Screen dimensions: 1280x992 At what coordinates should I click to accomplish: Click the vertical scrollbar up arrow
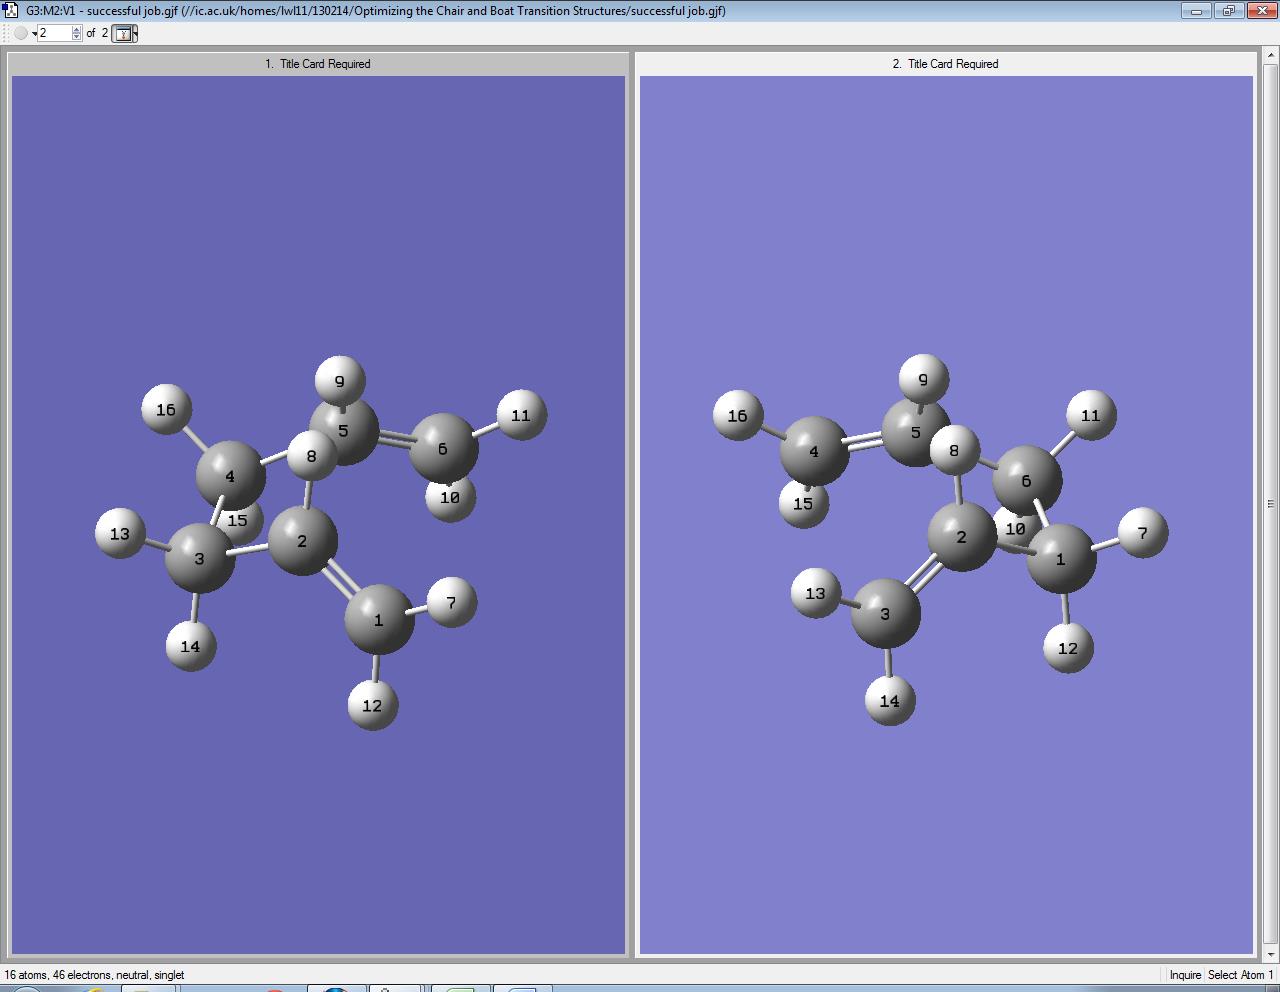(x=1271, y=56)
